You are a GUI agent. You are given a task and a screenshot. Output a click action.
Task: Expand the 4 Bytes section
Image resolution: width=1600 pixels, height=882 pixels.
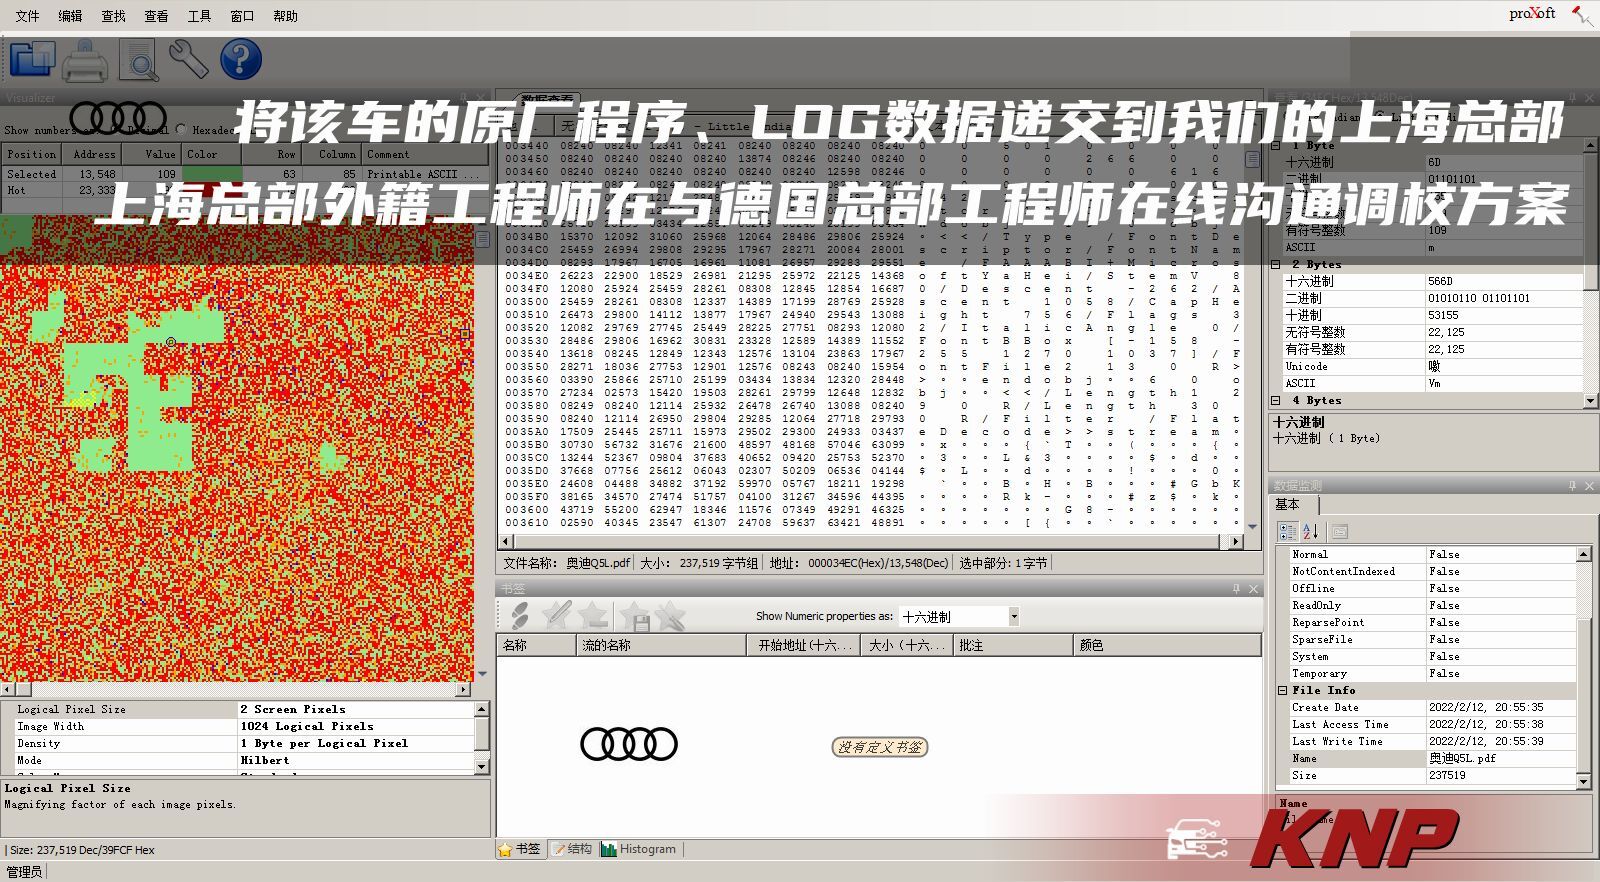1276,401
